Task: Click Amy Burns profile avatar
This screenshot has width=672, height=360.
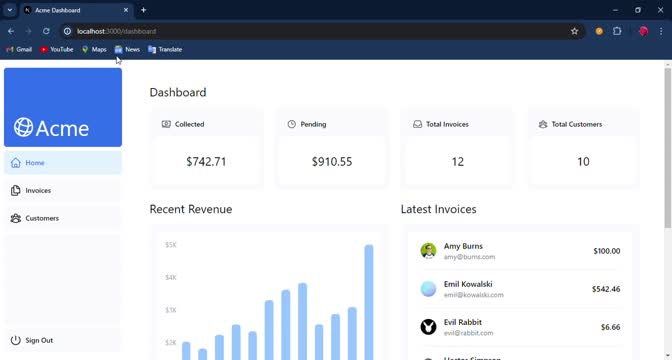Action: [428, 251]
